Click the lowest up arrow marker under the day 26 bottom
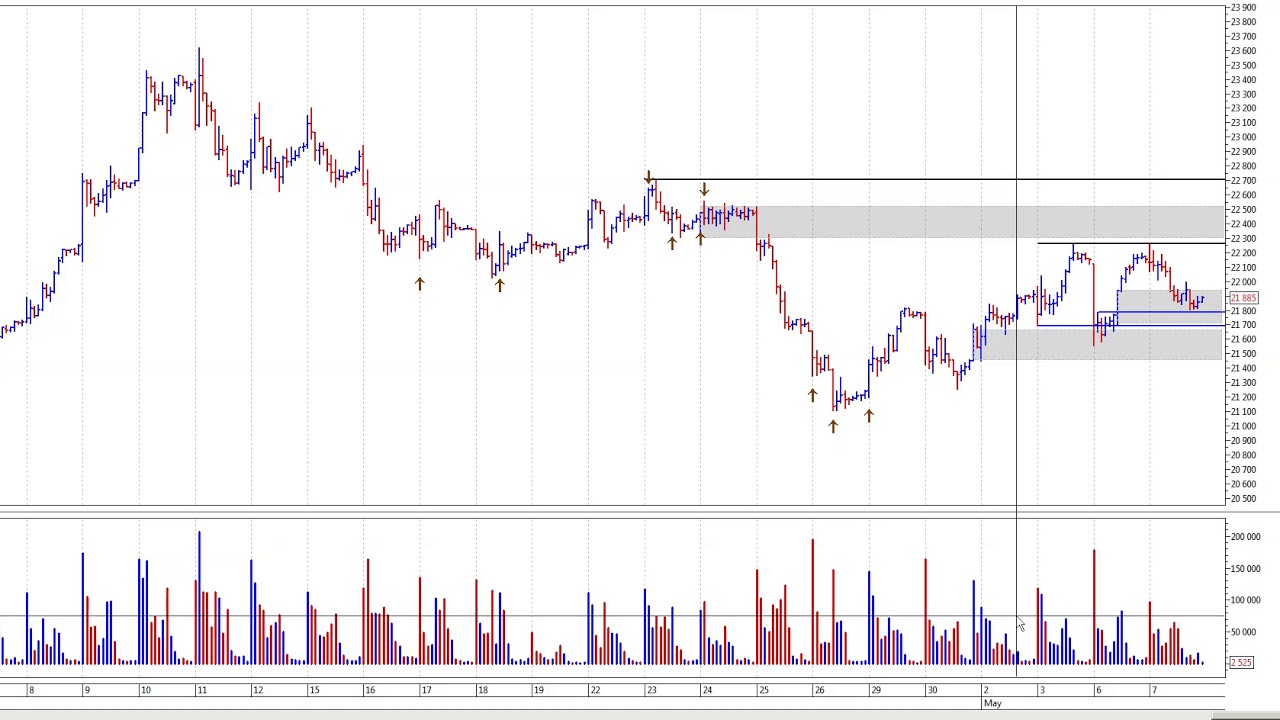Image resolution: width=1280 pixels, height=720 pixels. pyautogui.click(x=833, y=426)
